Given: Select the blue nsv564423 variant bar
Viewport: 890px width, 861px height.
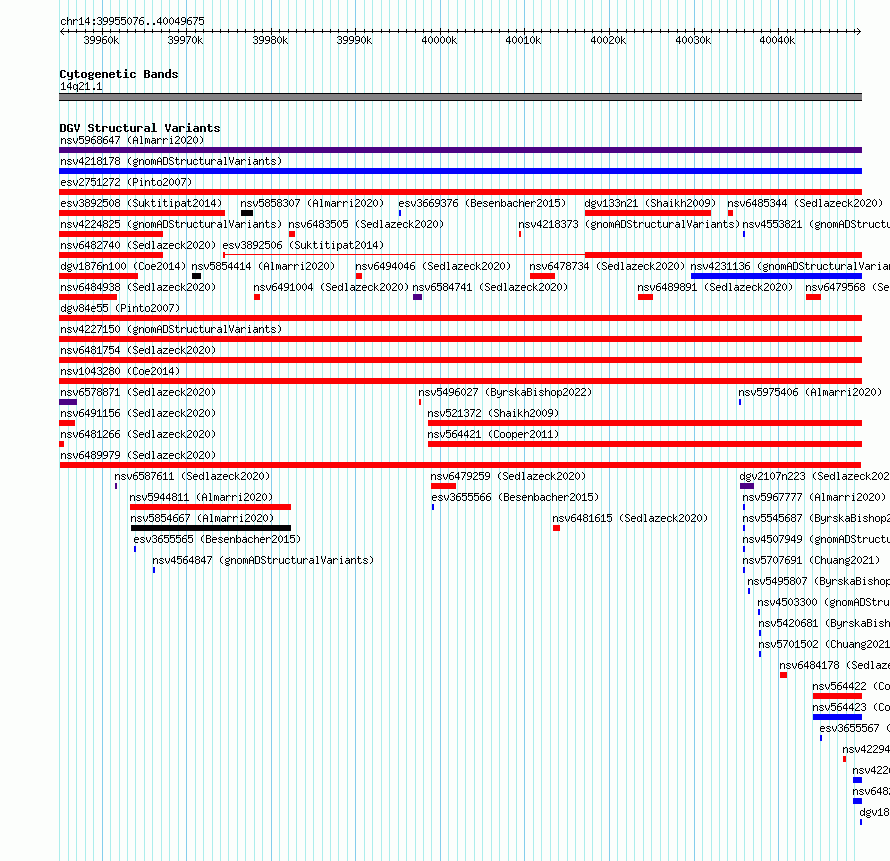Looking at the screenshot, I should pyautogui.click(x=837, y=717).
